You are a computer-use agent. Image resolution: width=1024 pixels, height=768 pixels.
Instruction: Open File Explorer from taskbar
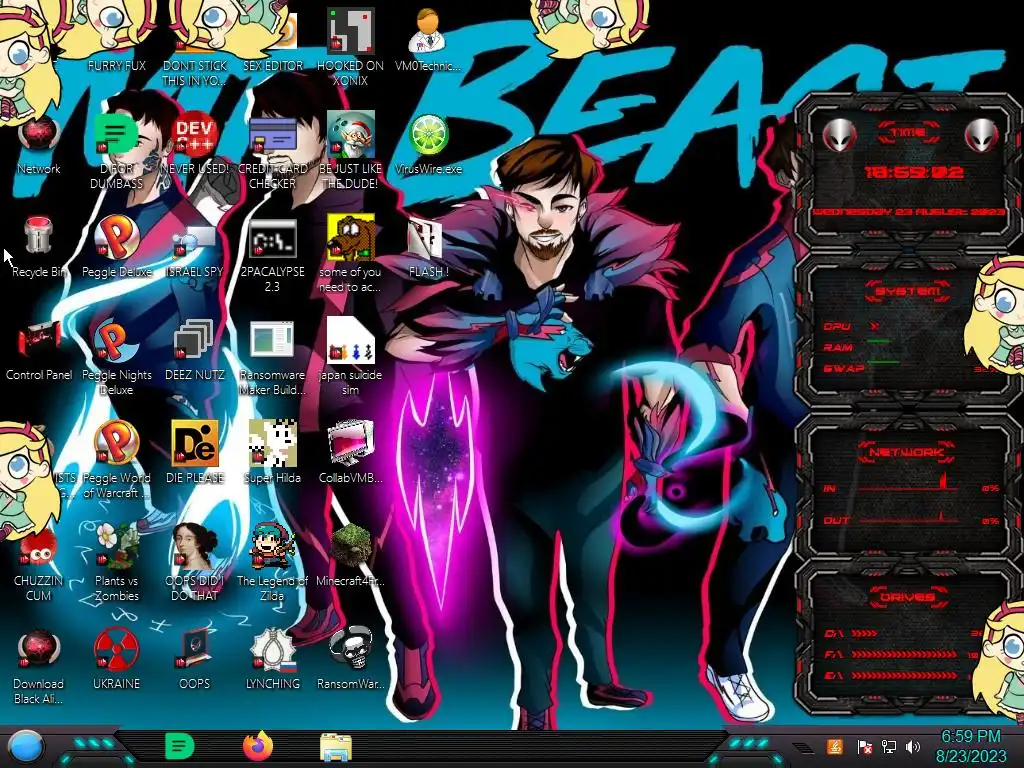(336, 746)
